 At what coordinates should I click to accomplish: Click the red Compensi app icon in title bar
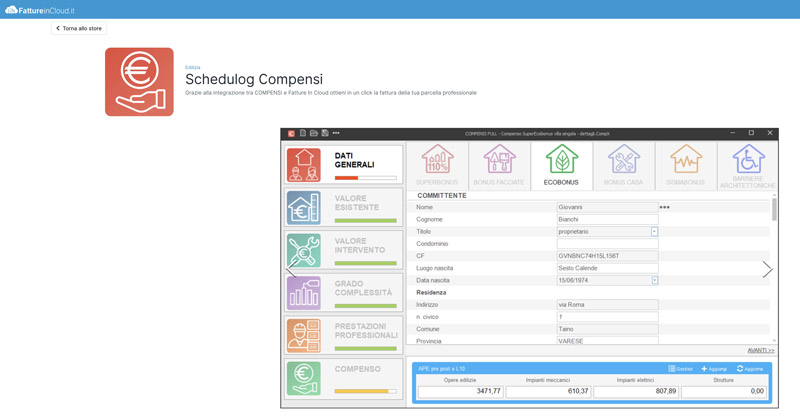[x=291, y=133]
